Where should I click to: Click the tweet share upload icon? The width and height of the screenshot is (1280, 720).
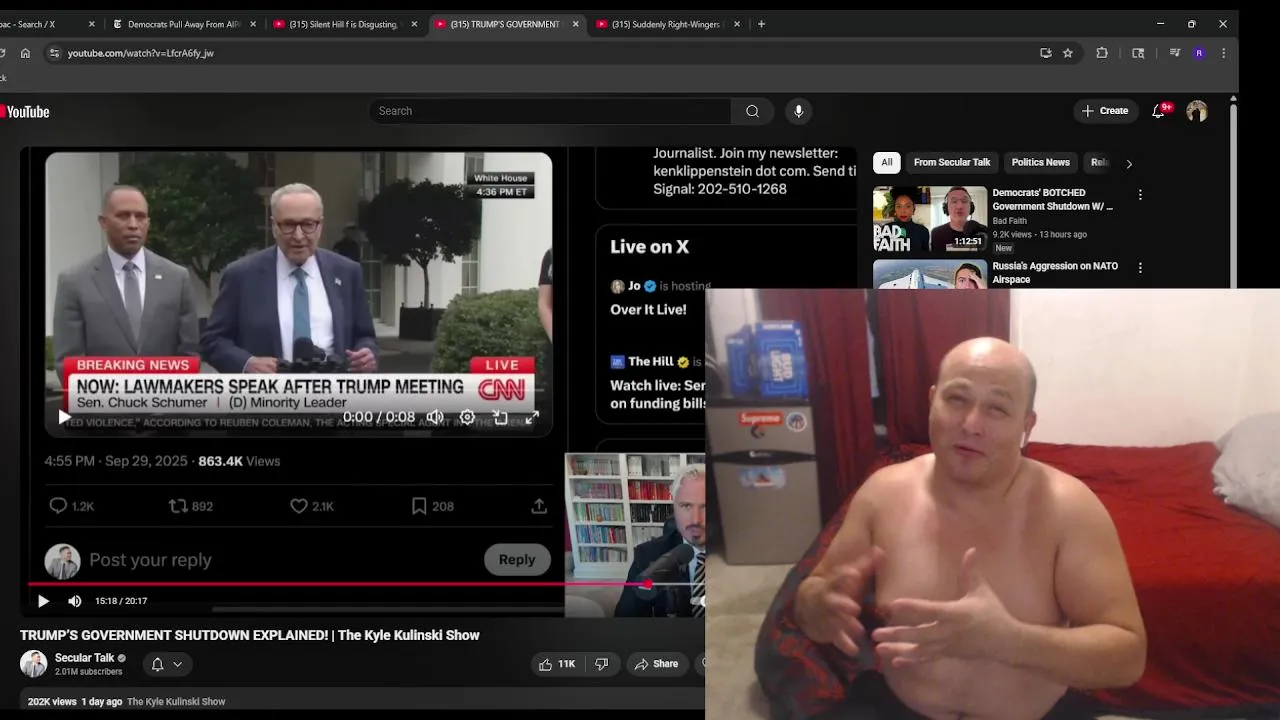coord(539,506)
